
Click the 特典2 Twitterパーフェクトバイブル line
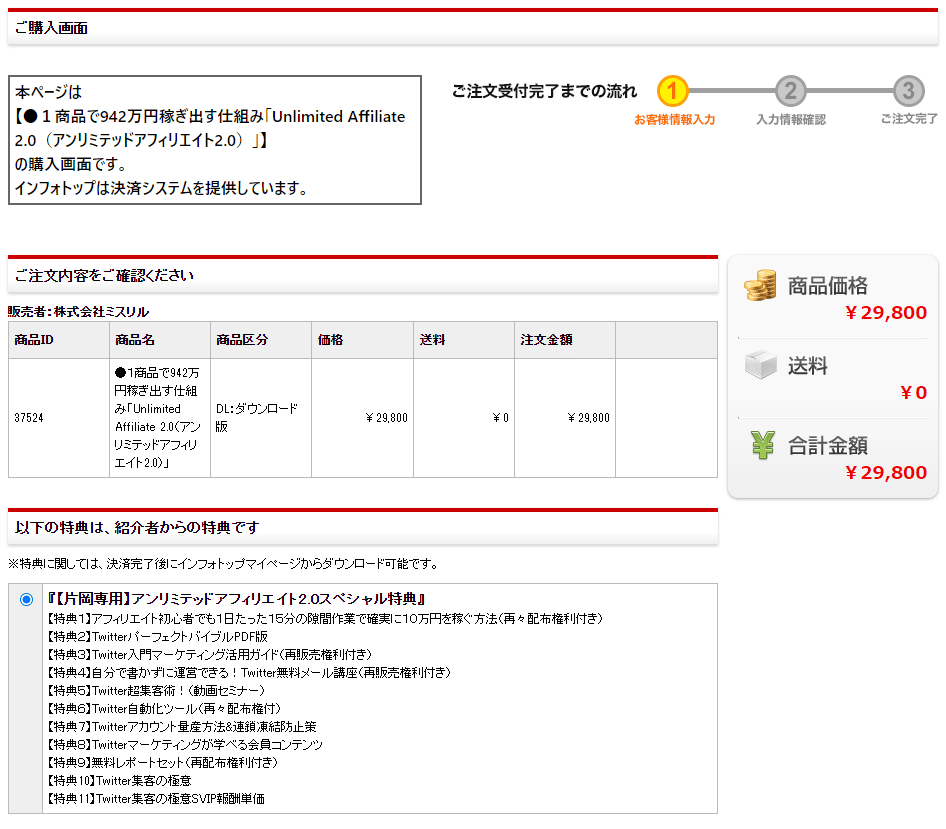[x=159, y=636]
